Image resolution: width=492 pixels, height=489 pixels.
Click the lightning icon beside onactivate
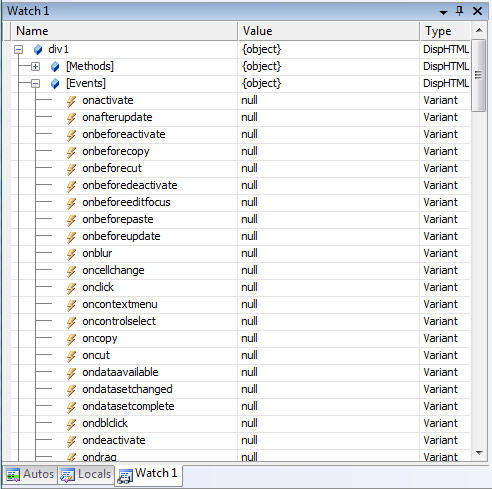71,101
